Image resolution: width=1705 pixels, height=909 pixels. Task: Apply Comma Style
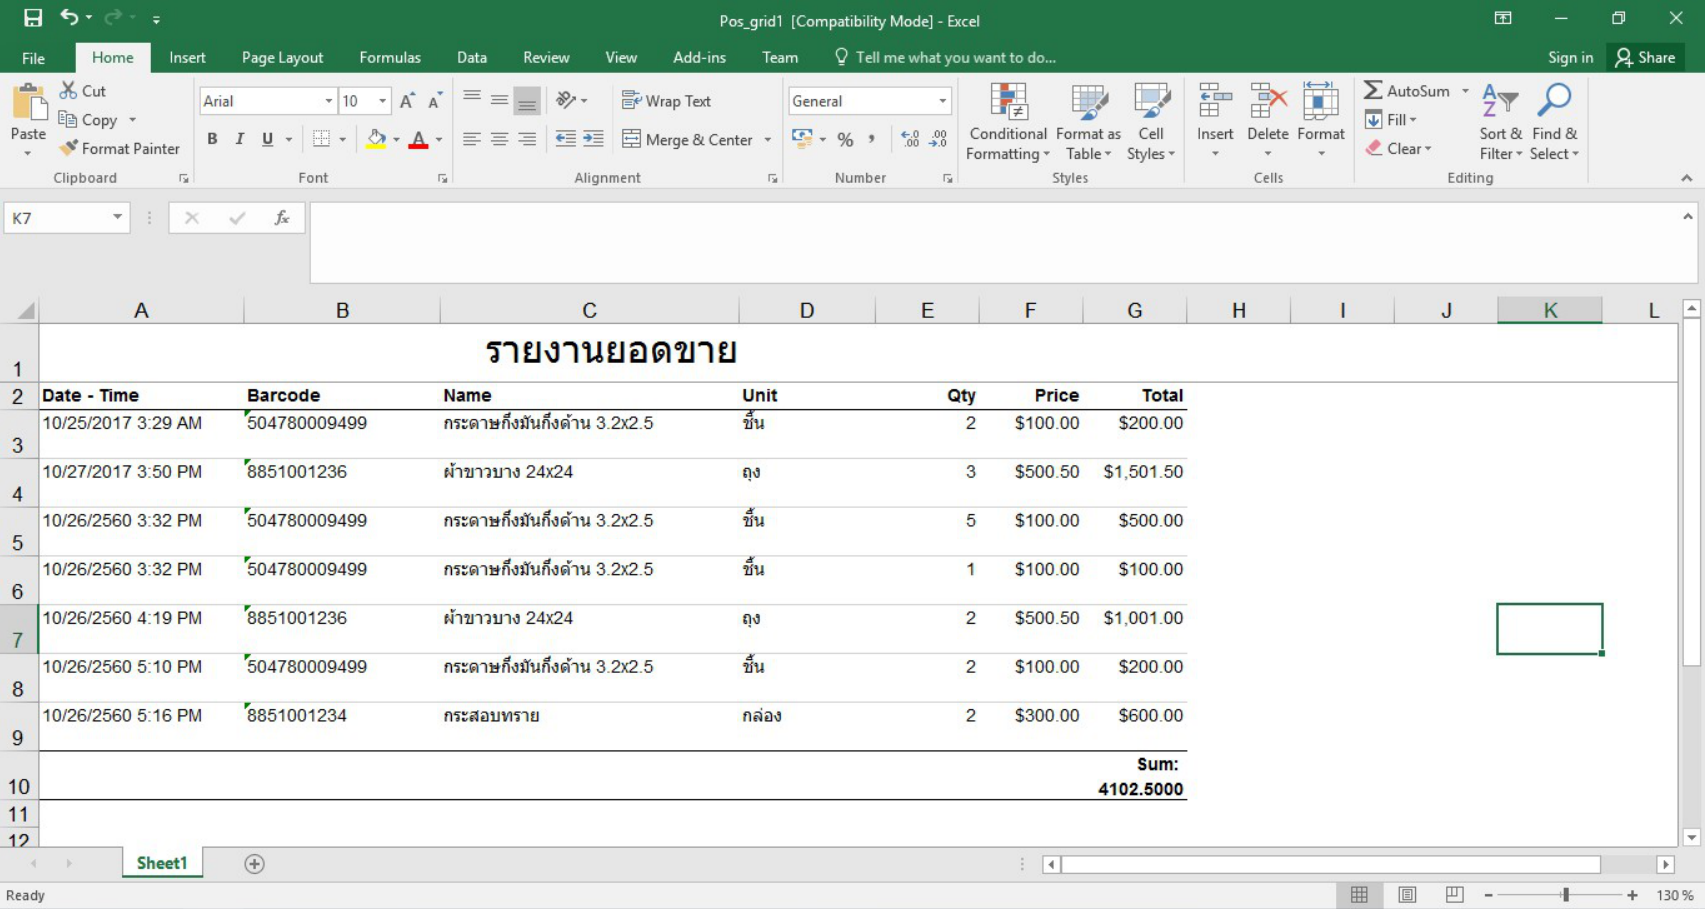coord(872,139)
